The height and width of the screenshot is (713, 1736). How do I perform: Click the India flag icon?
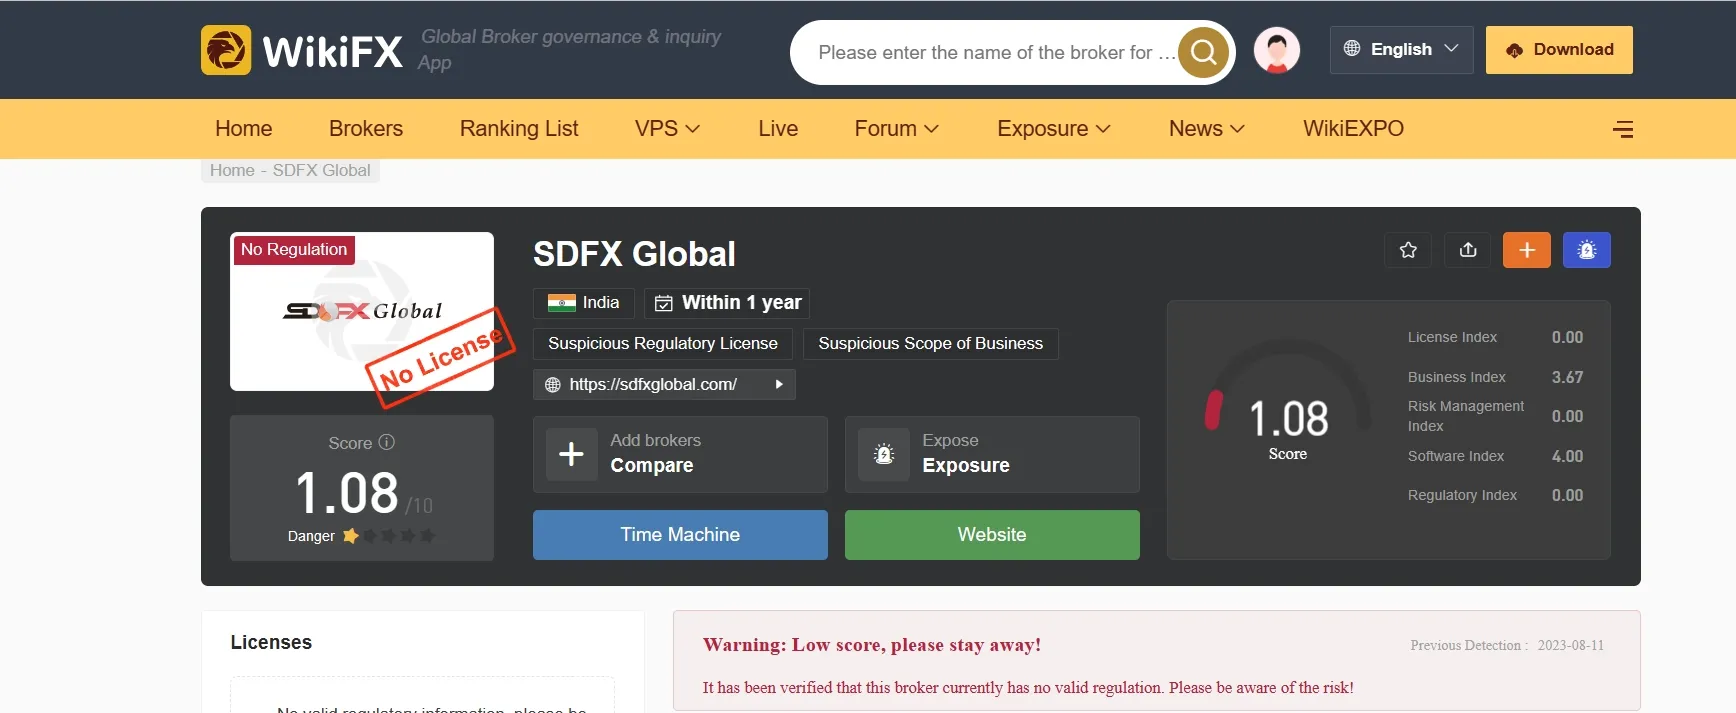pos(562,302)
